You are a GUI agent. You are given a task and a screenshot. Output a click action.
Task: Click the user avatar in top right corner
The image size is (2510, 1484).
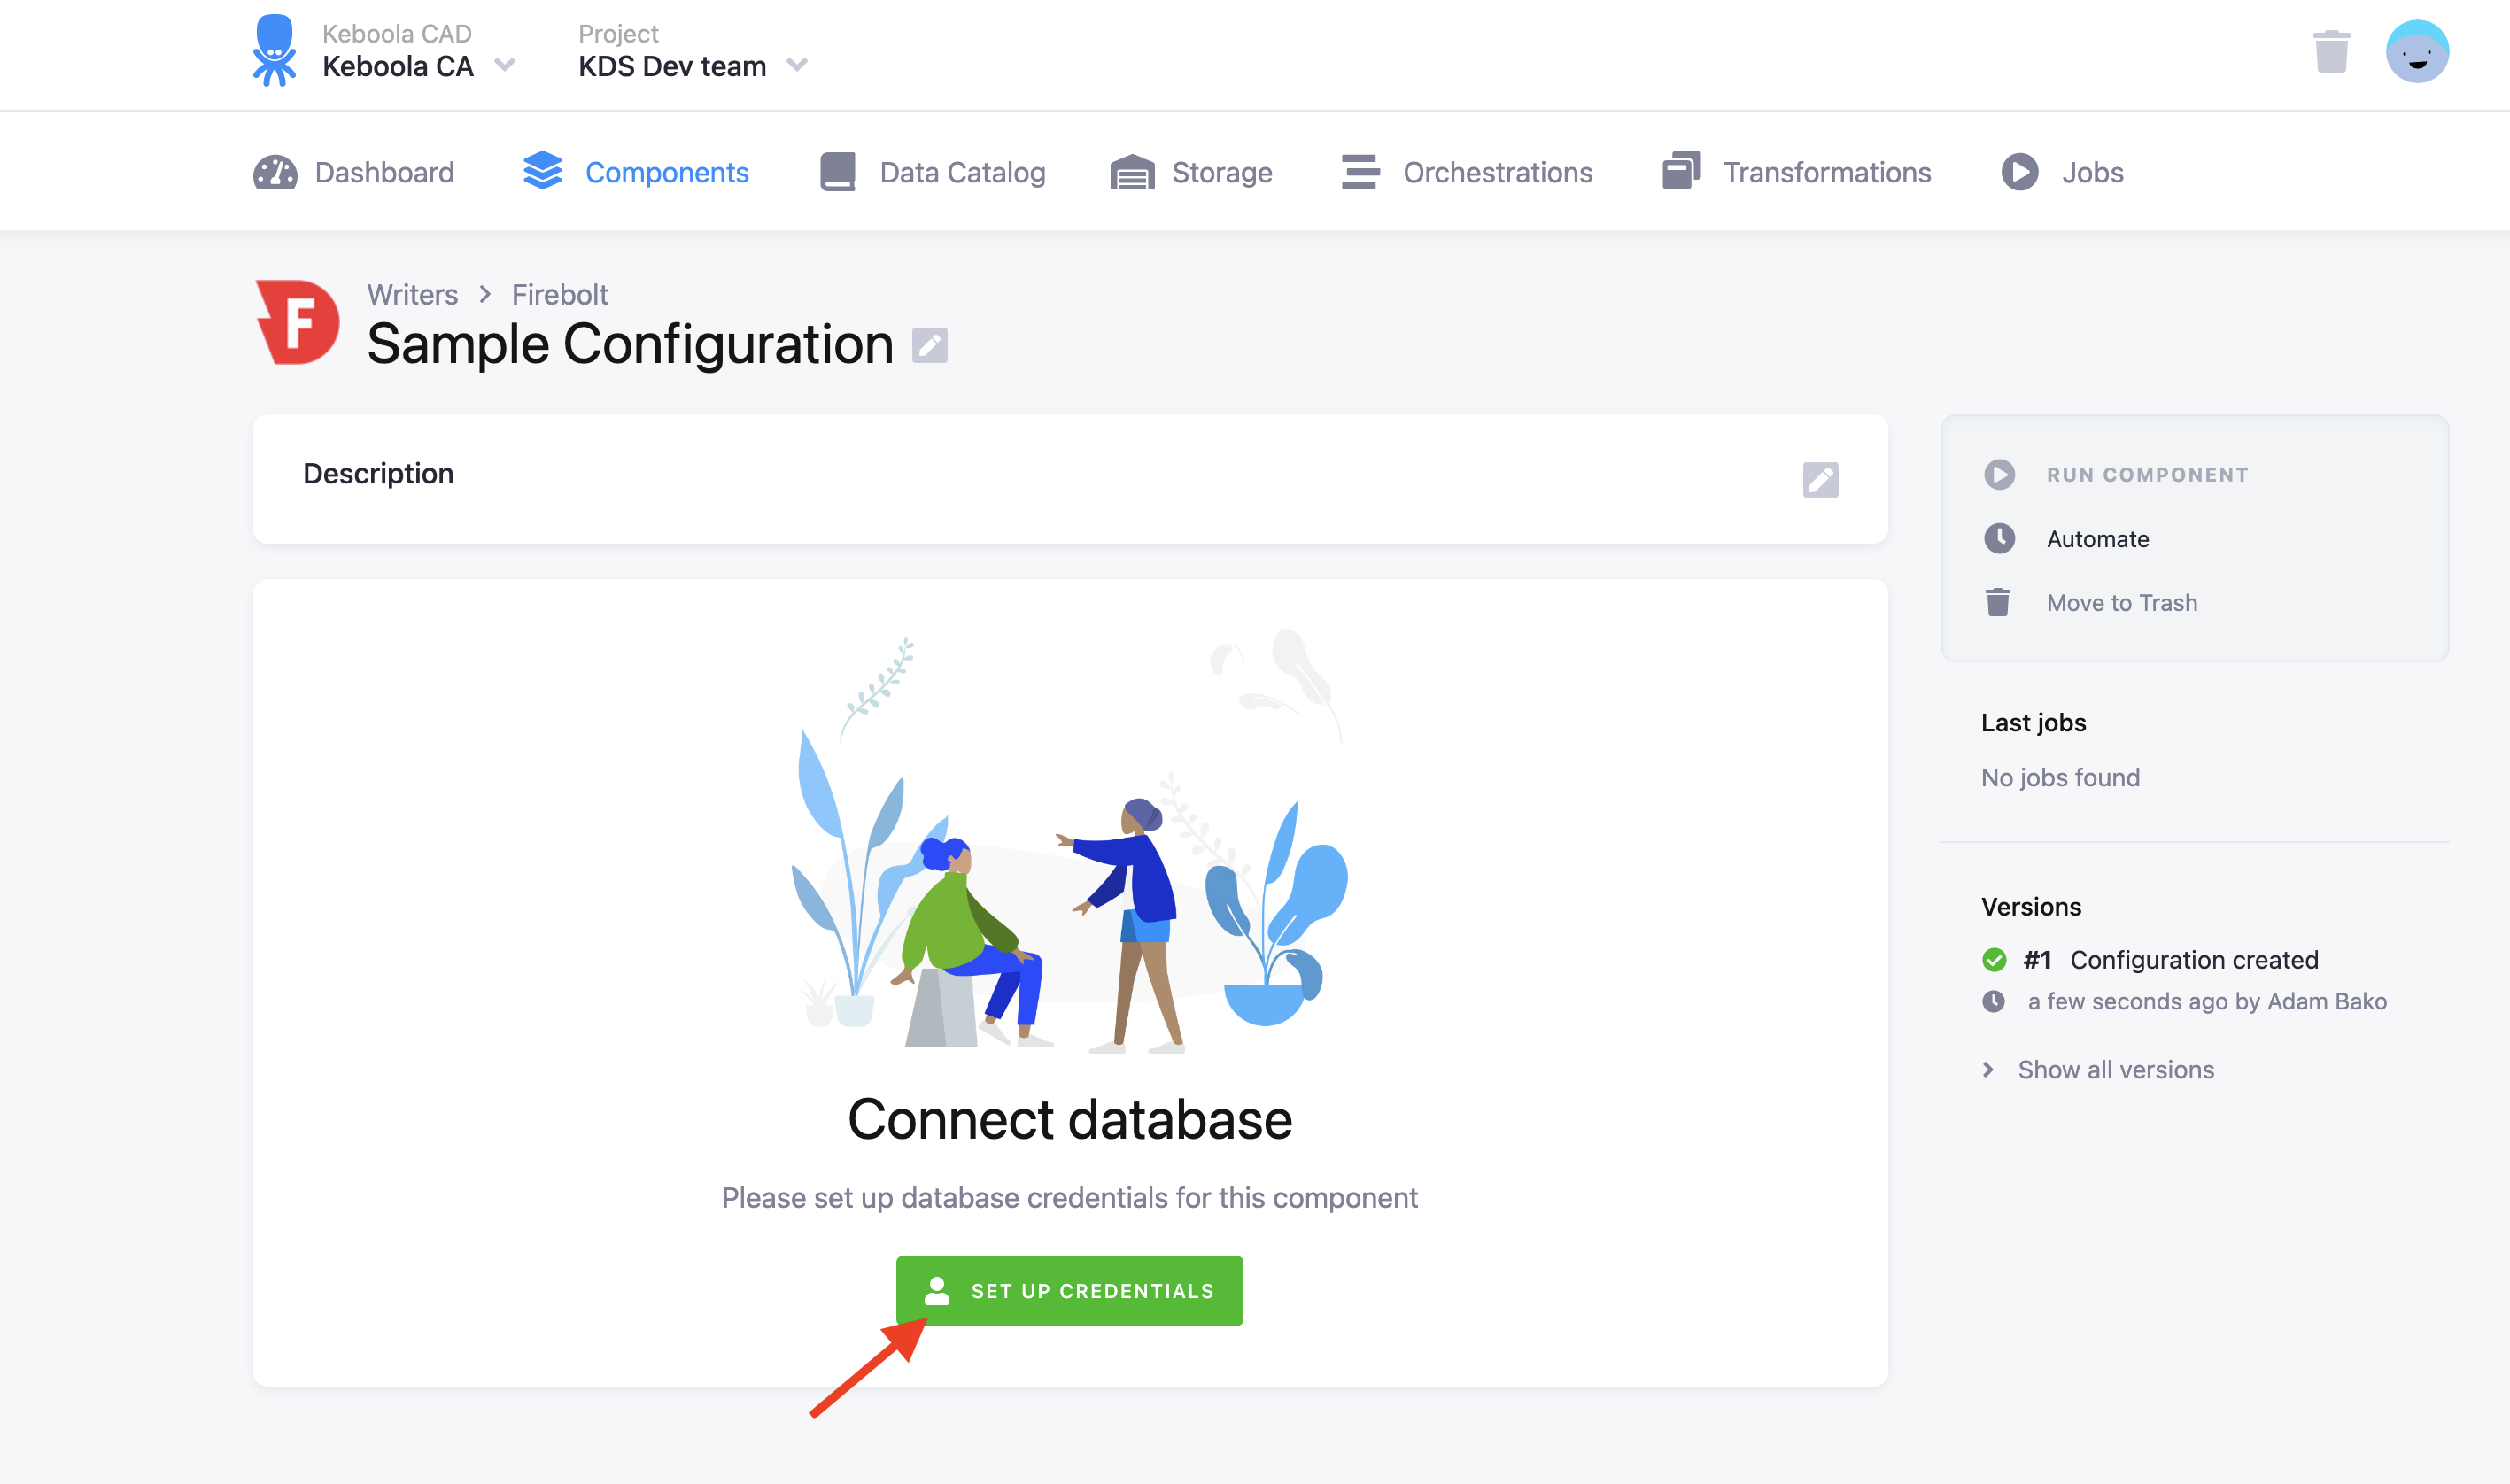point(2418,51)
